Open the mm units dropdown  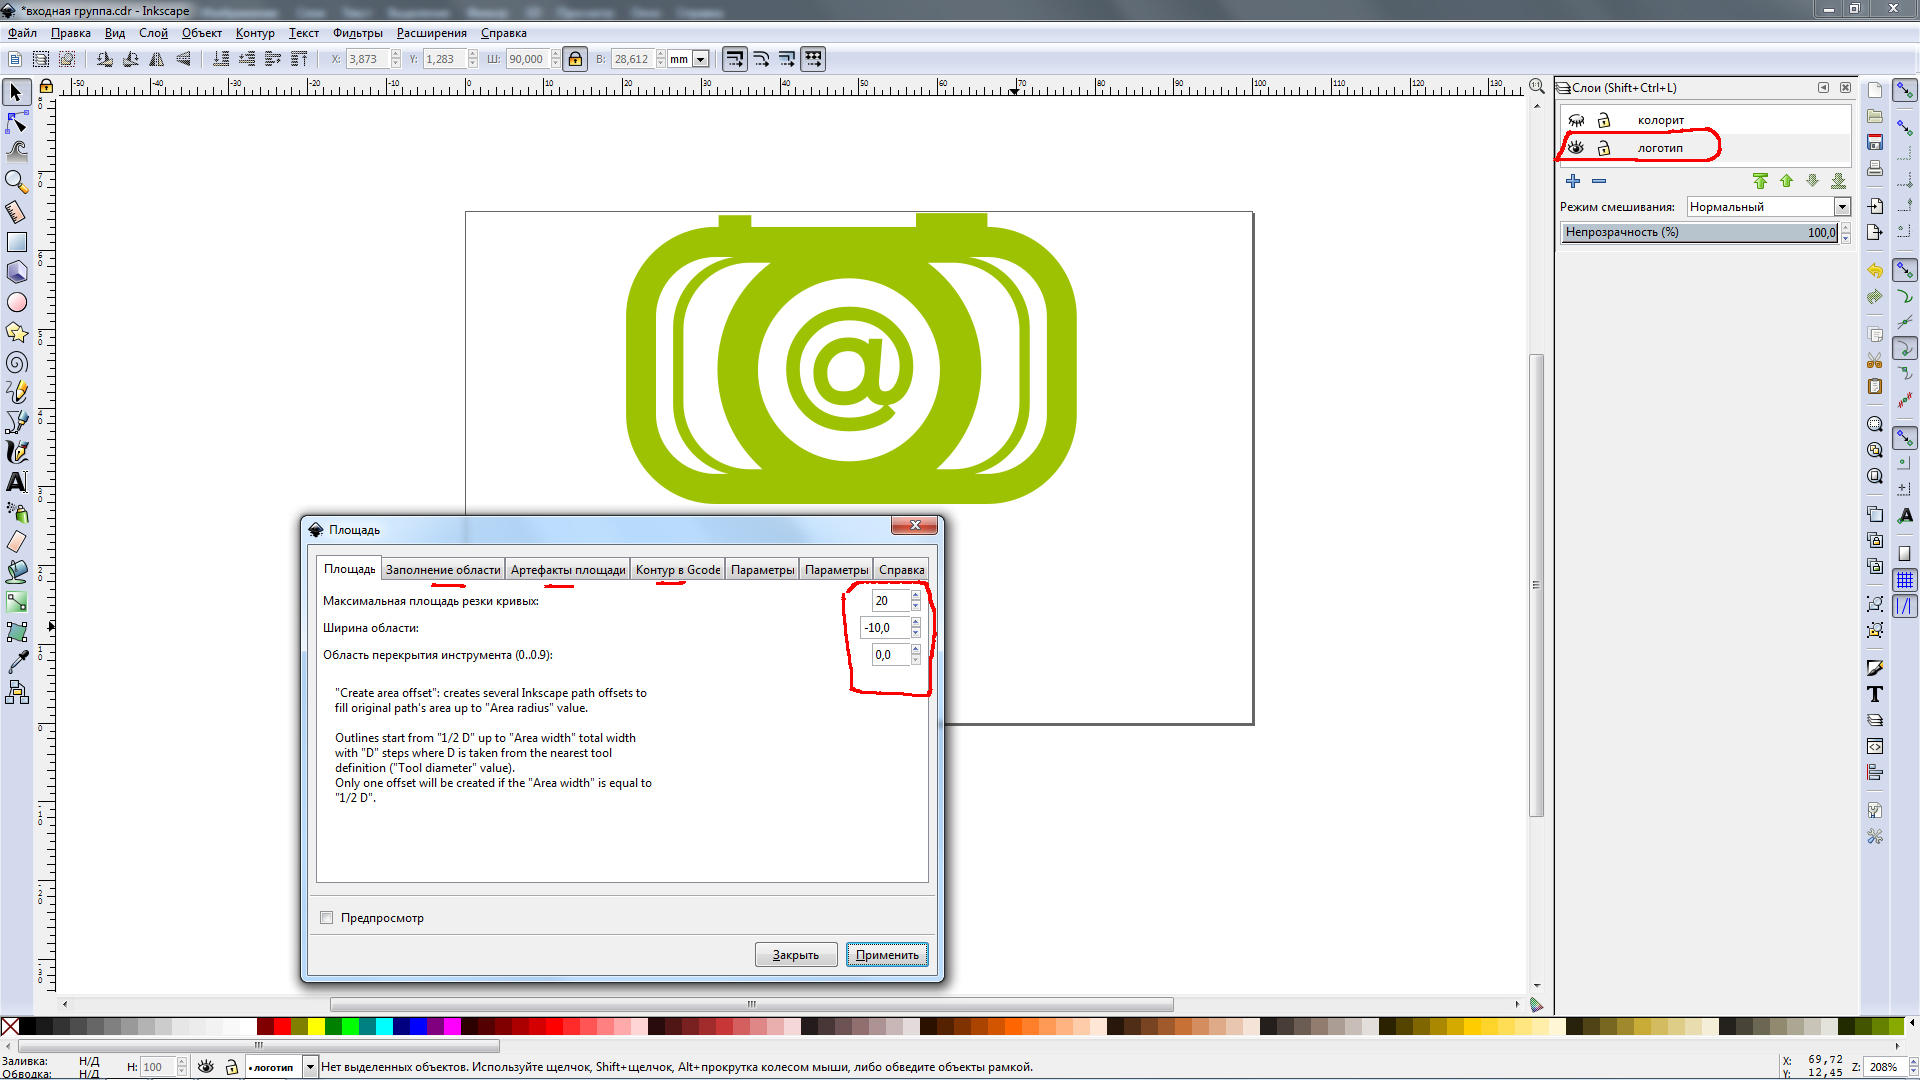701,59
